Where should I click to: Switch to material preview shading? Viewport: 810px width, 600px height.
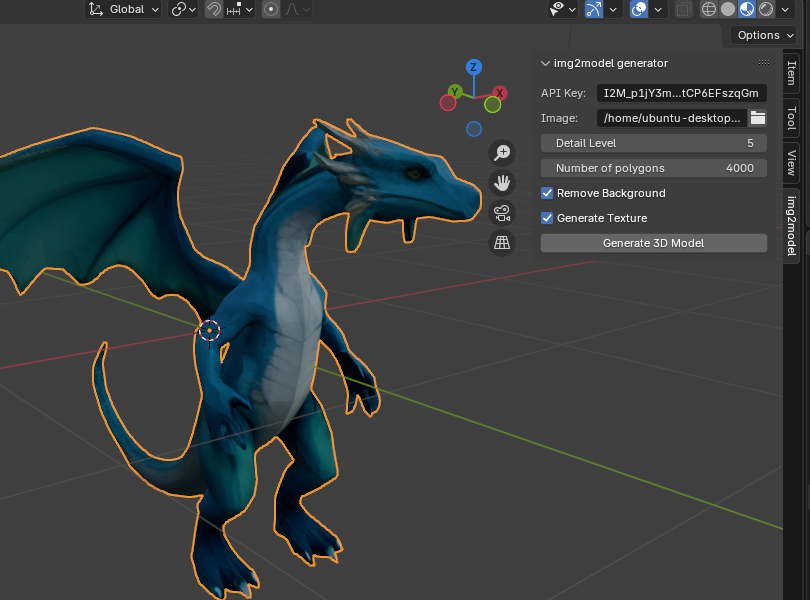click(x=747, y=9)
